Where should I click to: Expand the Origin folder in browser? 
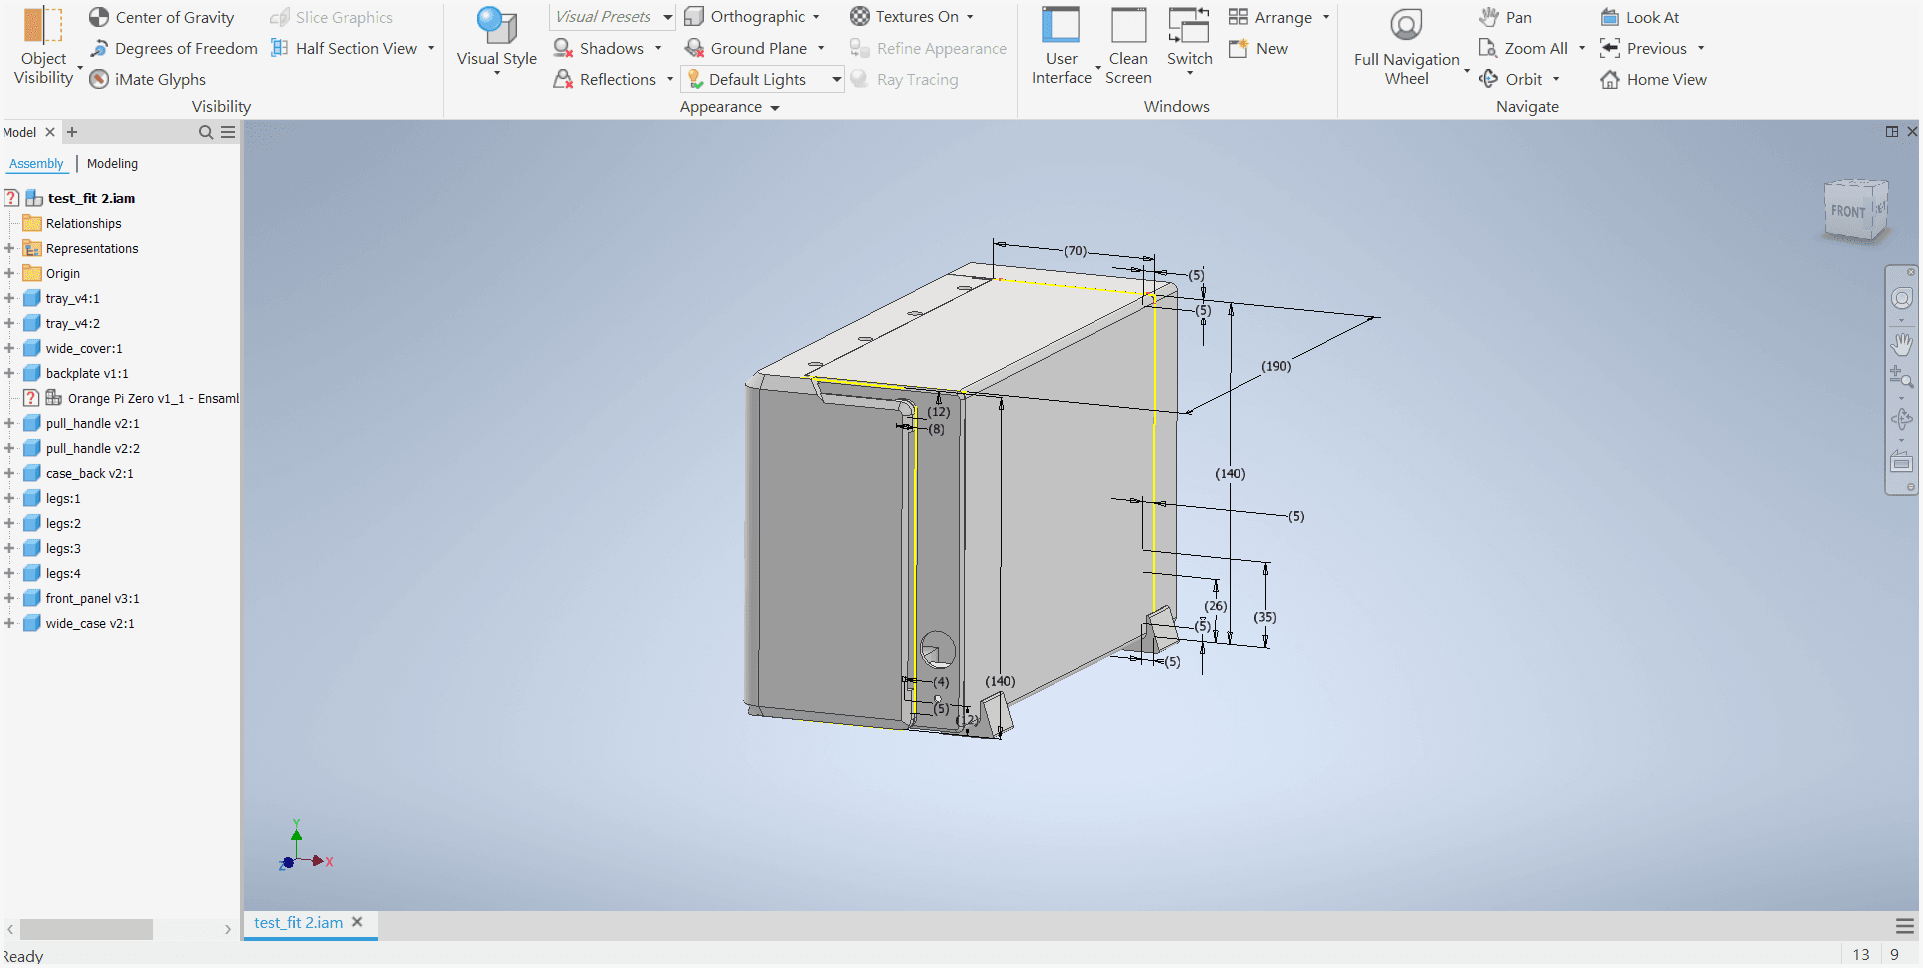8,273
